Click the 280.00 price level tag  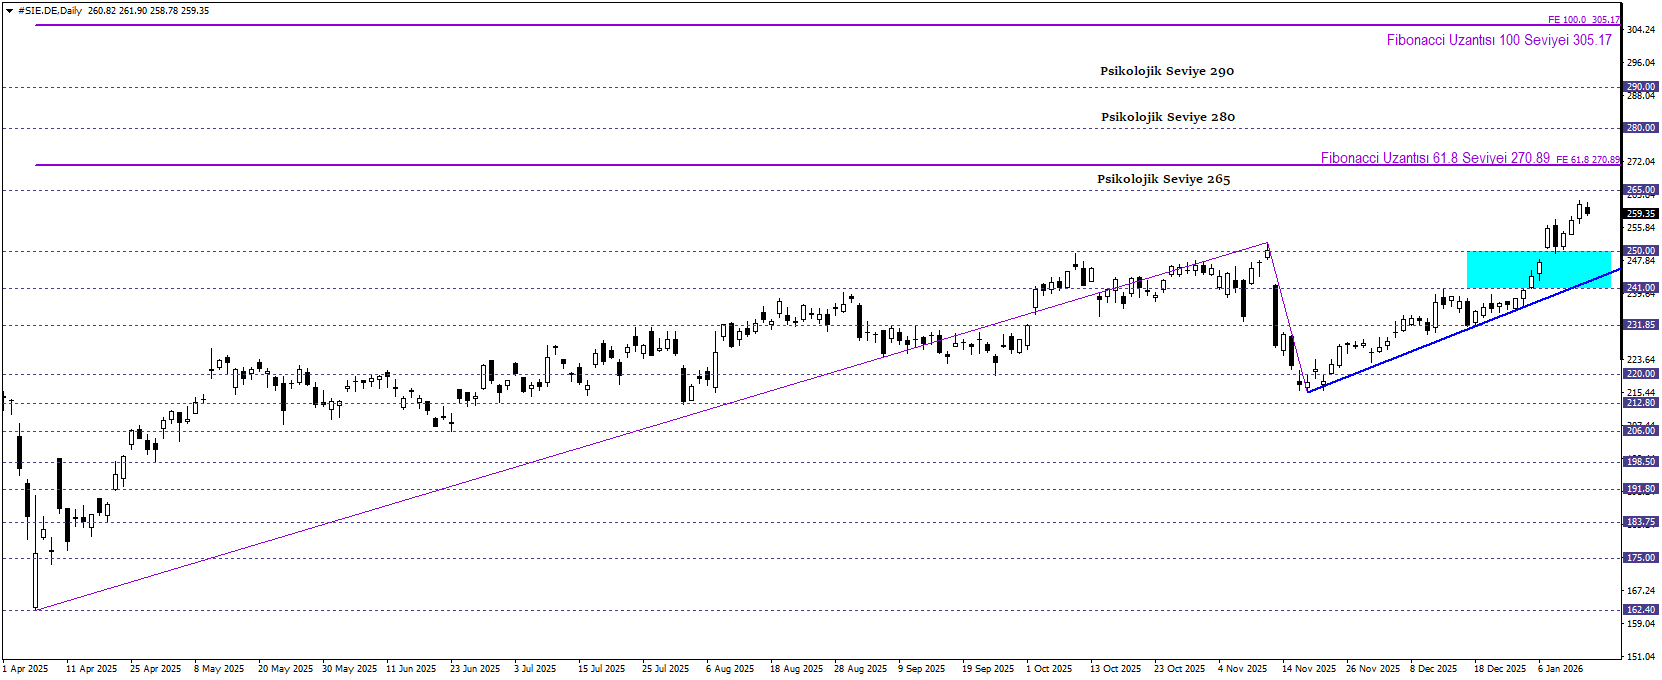[x=1641, y=128]
